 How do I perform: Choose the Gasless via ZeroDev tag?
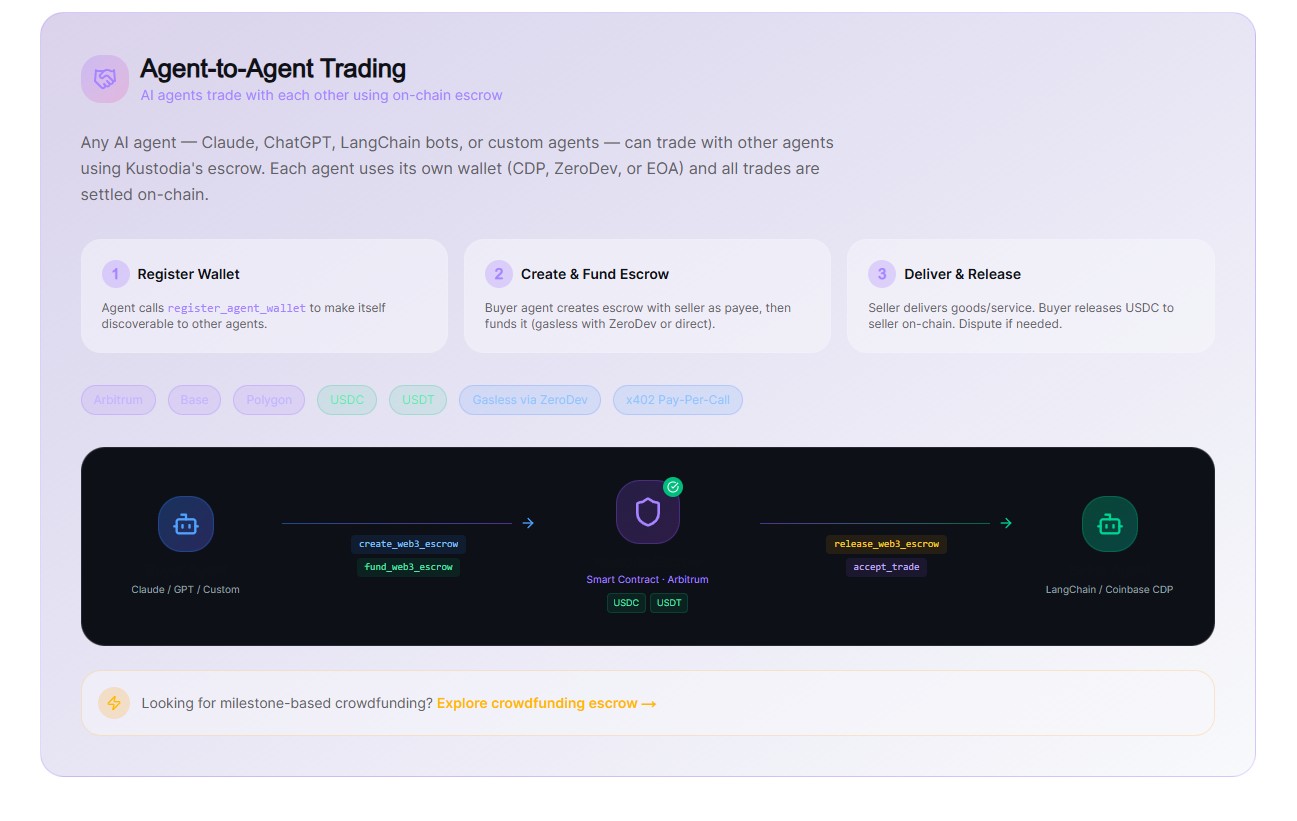pos(530,400)
